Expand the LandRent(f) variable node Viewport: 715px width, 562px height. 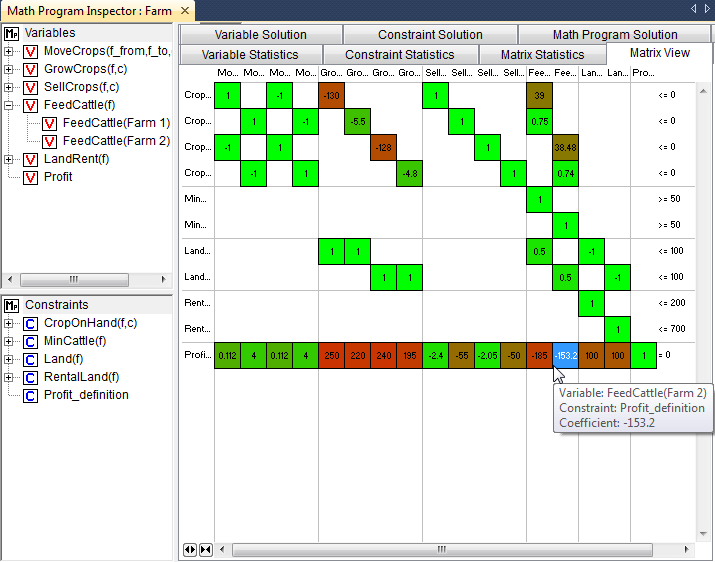pos(8,160)
